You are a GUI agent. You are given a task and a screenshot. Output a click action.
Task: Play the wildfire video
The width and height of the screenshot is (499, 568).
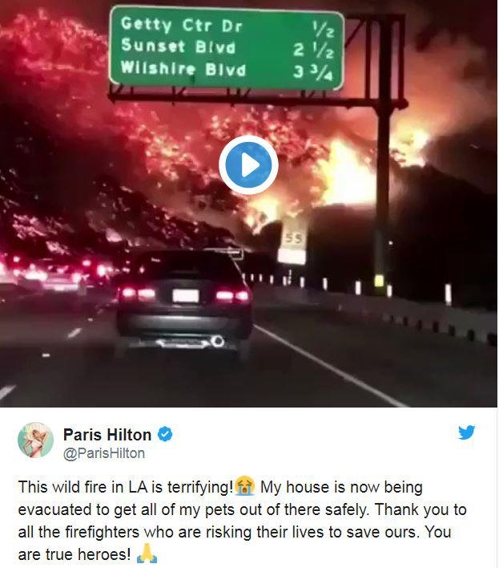pyautogui.click(x=248, y=165)
